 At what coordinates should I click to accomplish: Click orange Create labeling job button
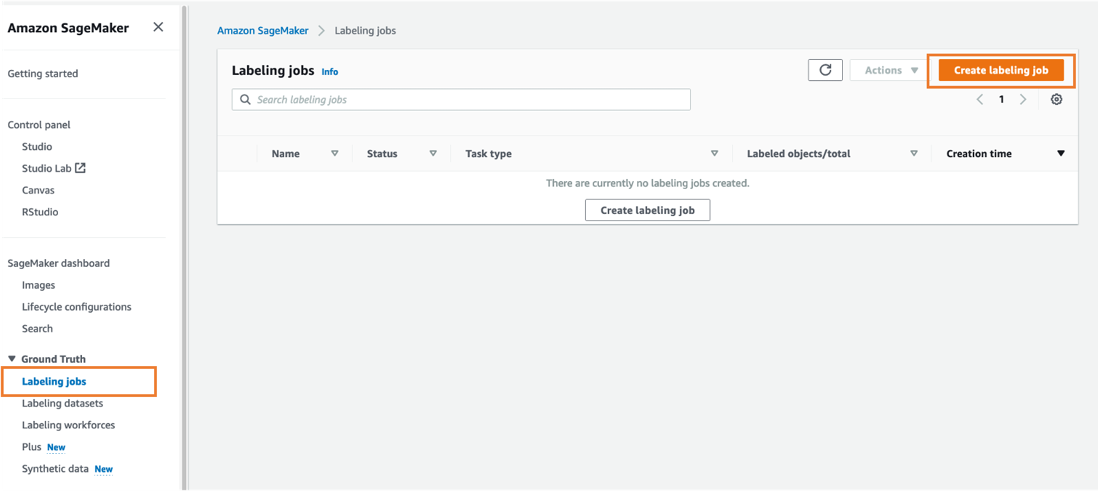coord(1001,70)
